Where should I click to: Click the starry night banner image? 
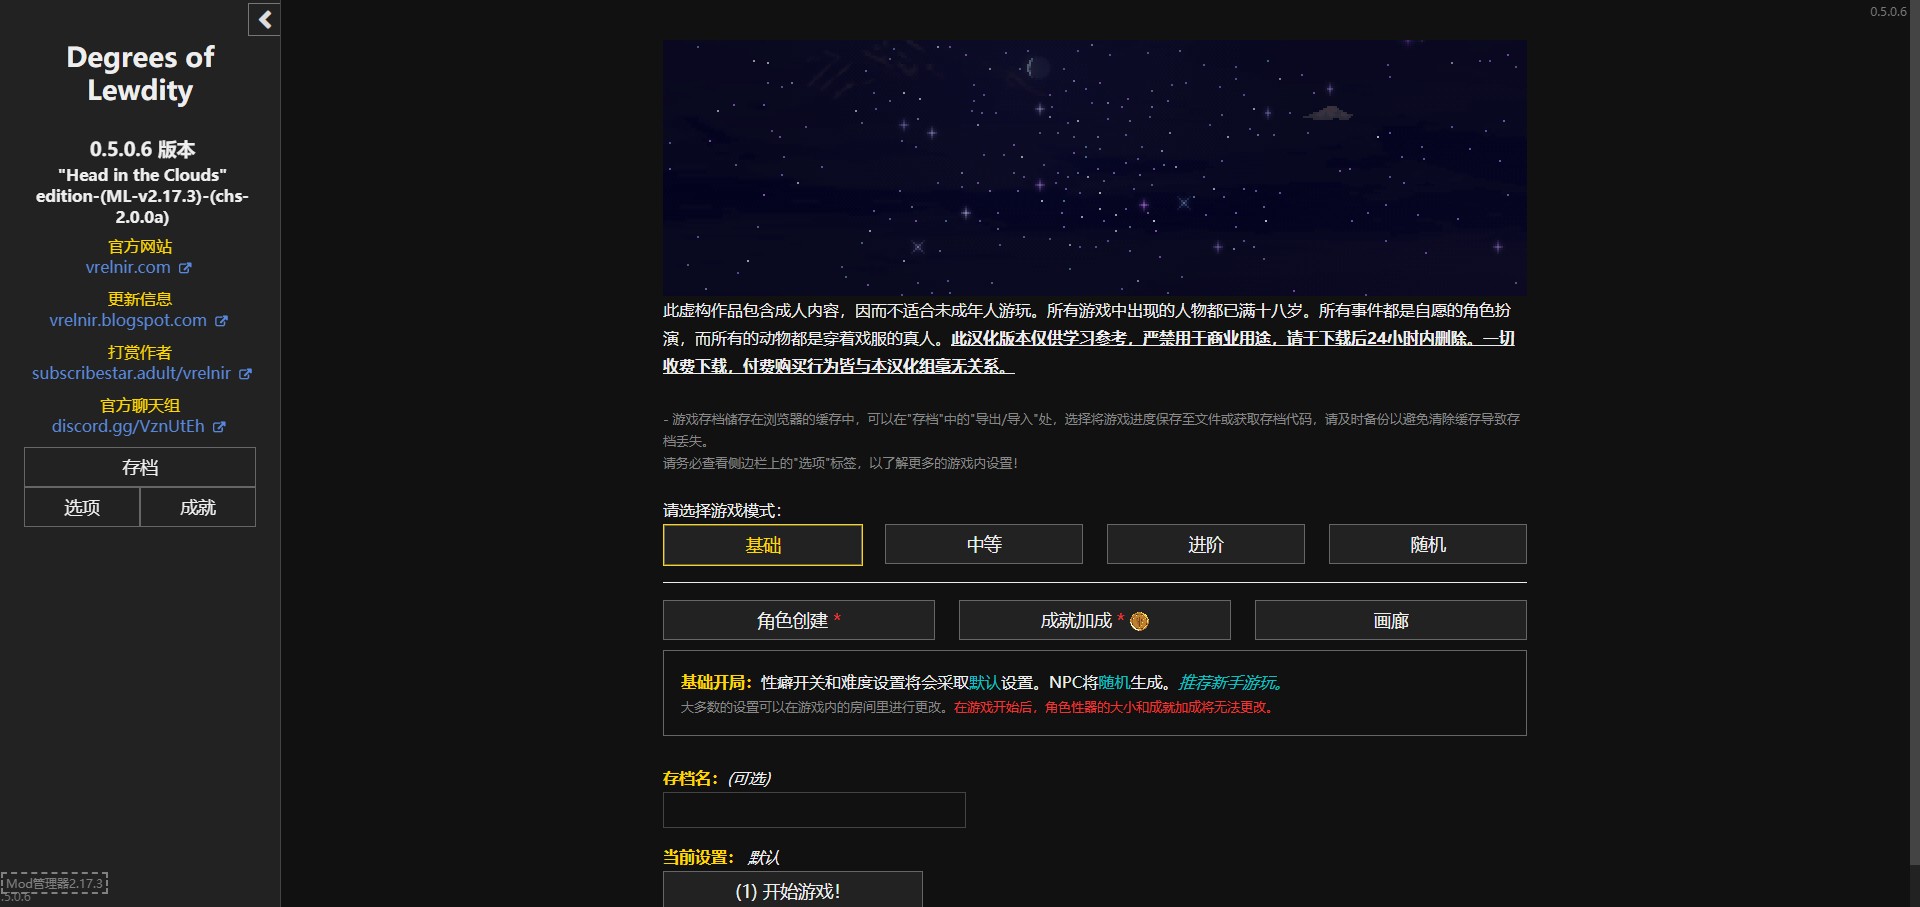pyautogui.click(x=1095, y=167)
